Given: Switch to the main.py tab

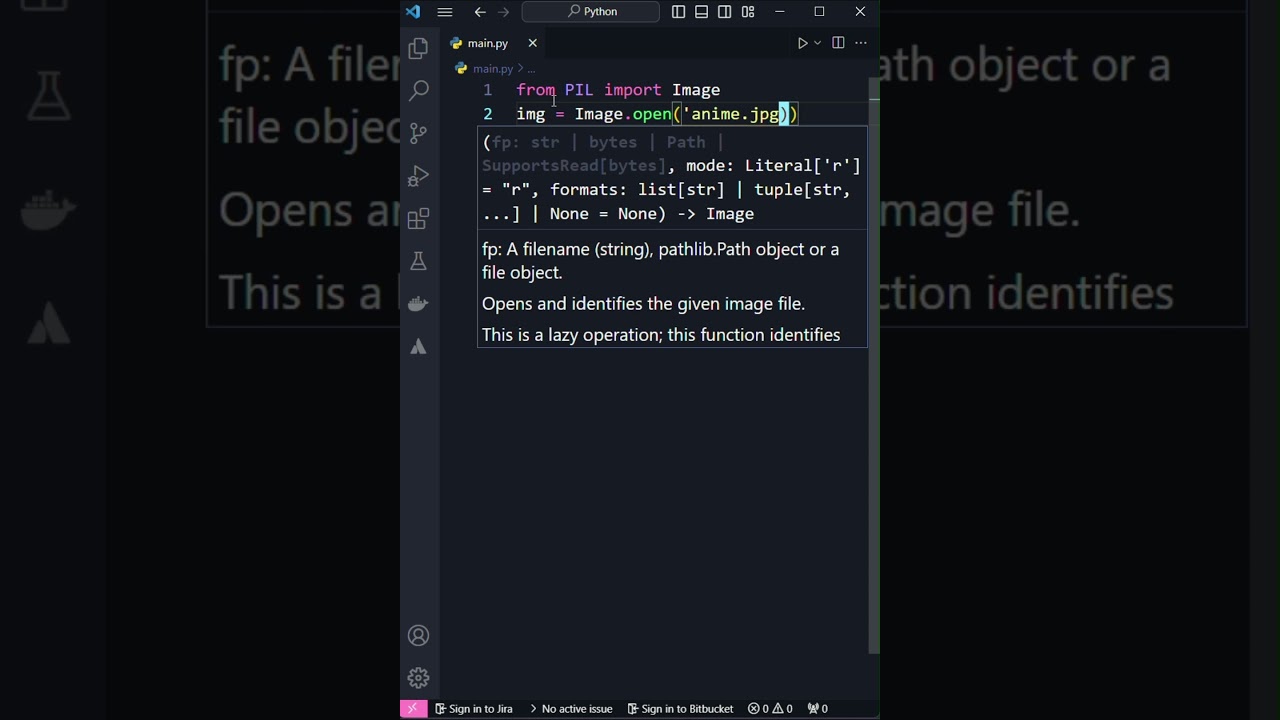Looking at the screenshot, I should tap(487, 43).
